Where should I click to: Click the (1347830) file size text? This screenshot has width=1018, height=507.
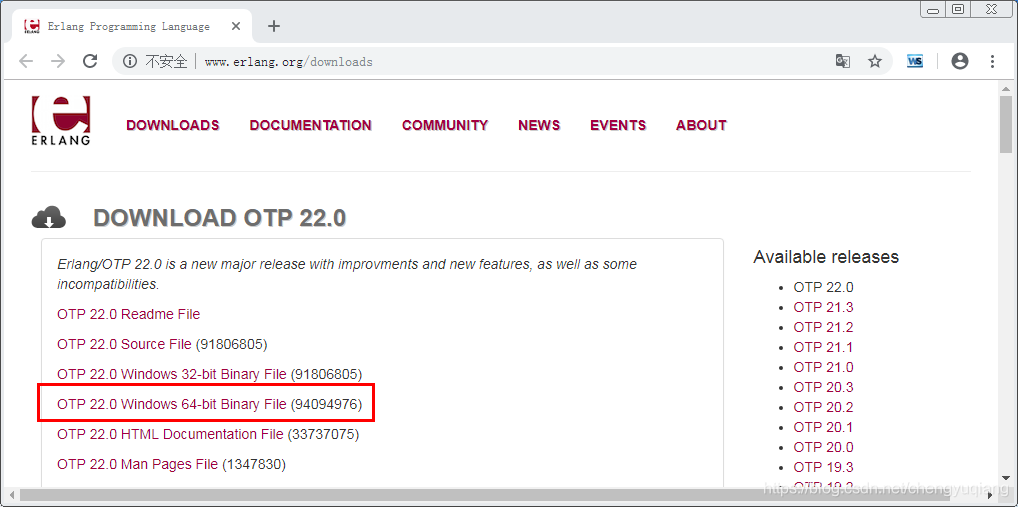pos(254,464)
